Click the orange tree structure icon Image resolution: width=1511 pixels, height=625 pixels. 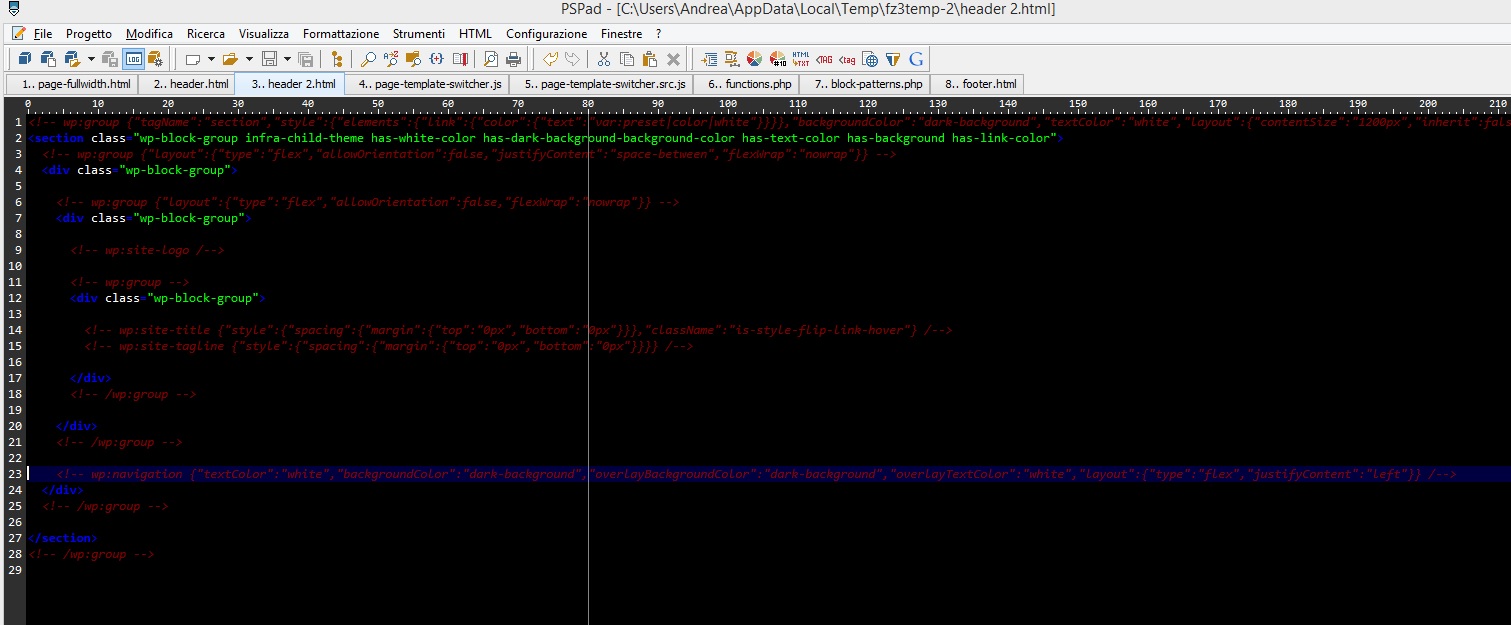338,59
